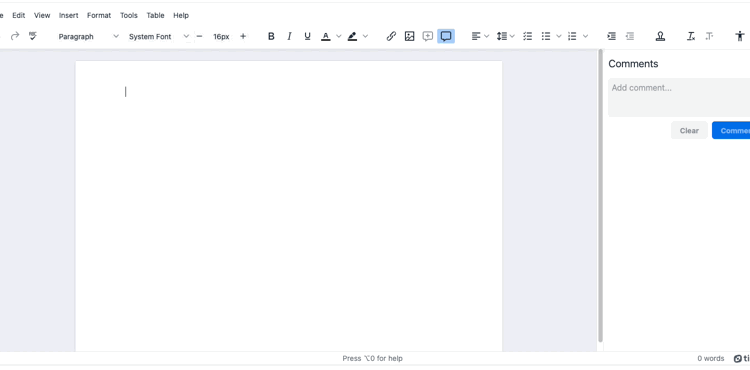The image size is (750, 370).
Task: Apply bullet list icon
Action: (x=546, y=36)
